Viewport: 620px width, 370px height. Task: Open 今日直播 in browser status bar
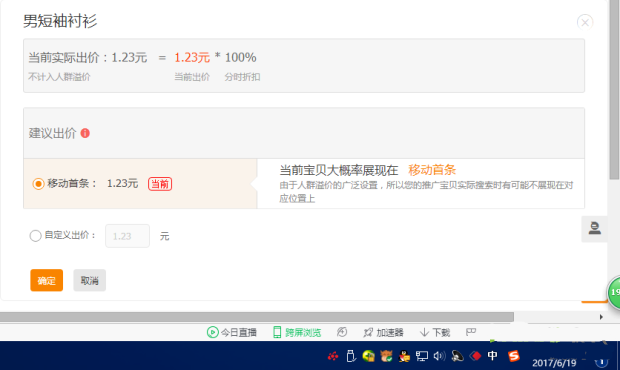pyautogui.click(x=232, y=332)
